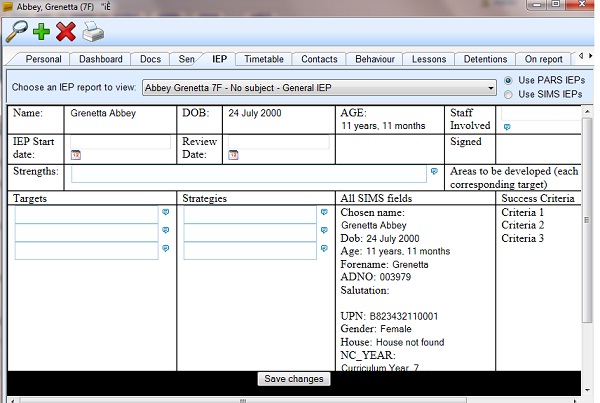Click the 'Success Criteria' column header
The height and width of the screenshot is (403, 600).
click(538, 198)
